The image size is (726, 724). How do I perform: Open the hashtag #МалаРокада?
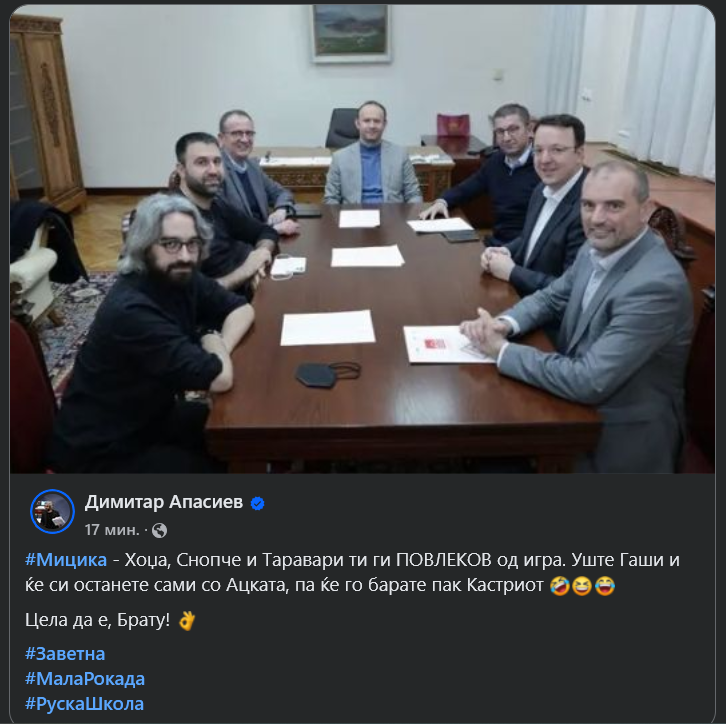click(85, 679)
